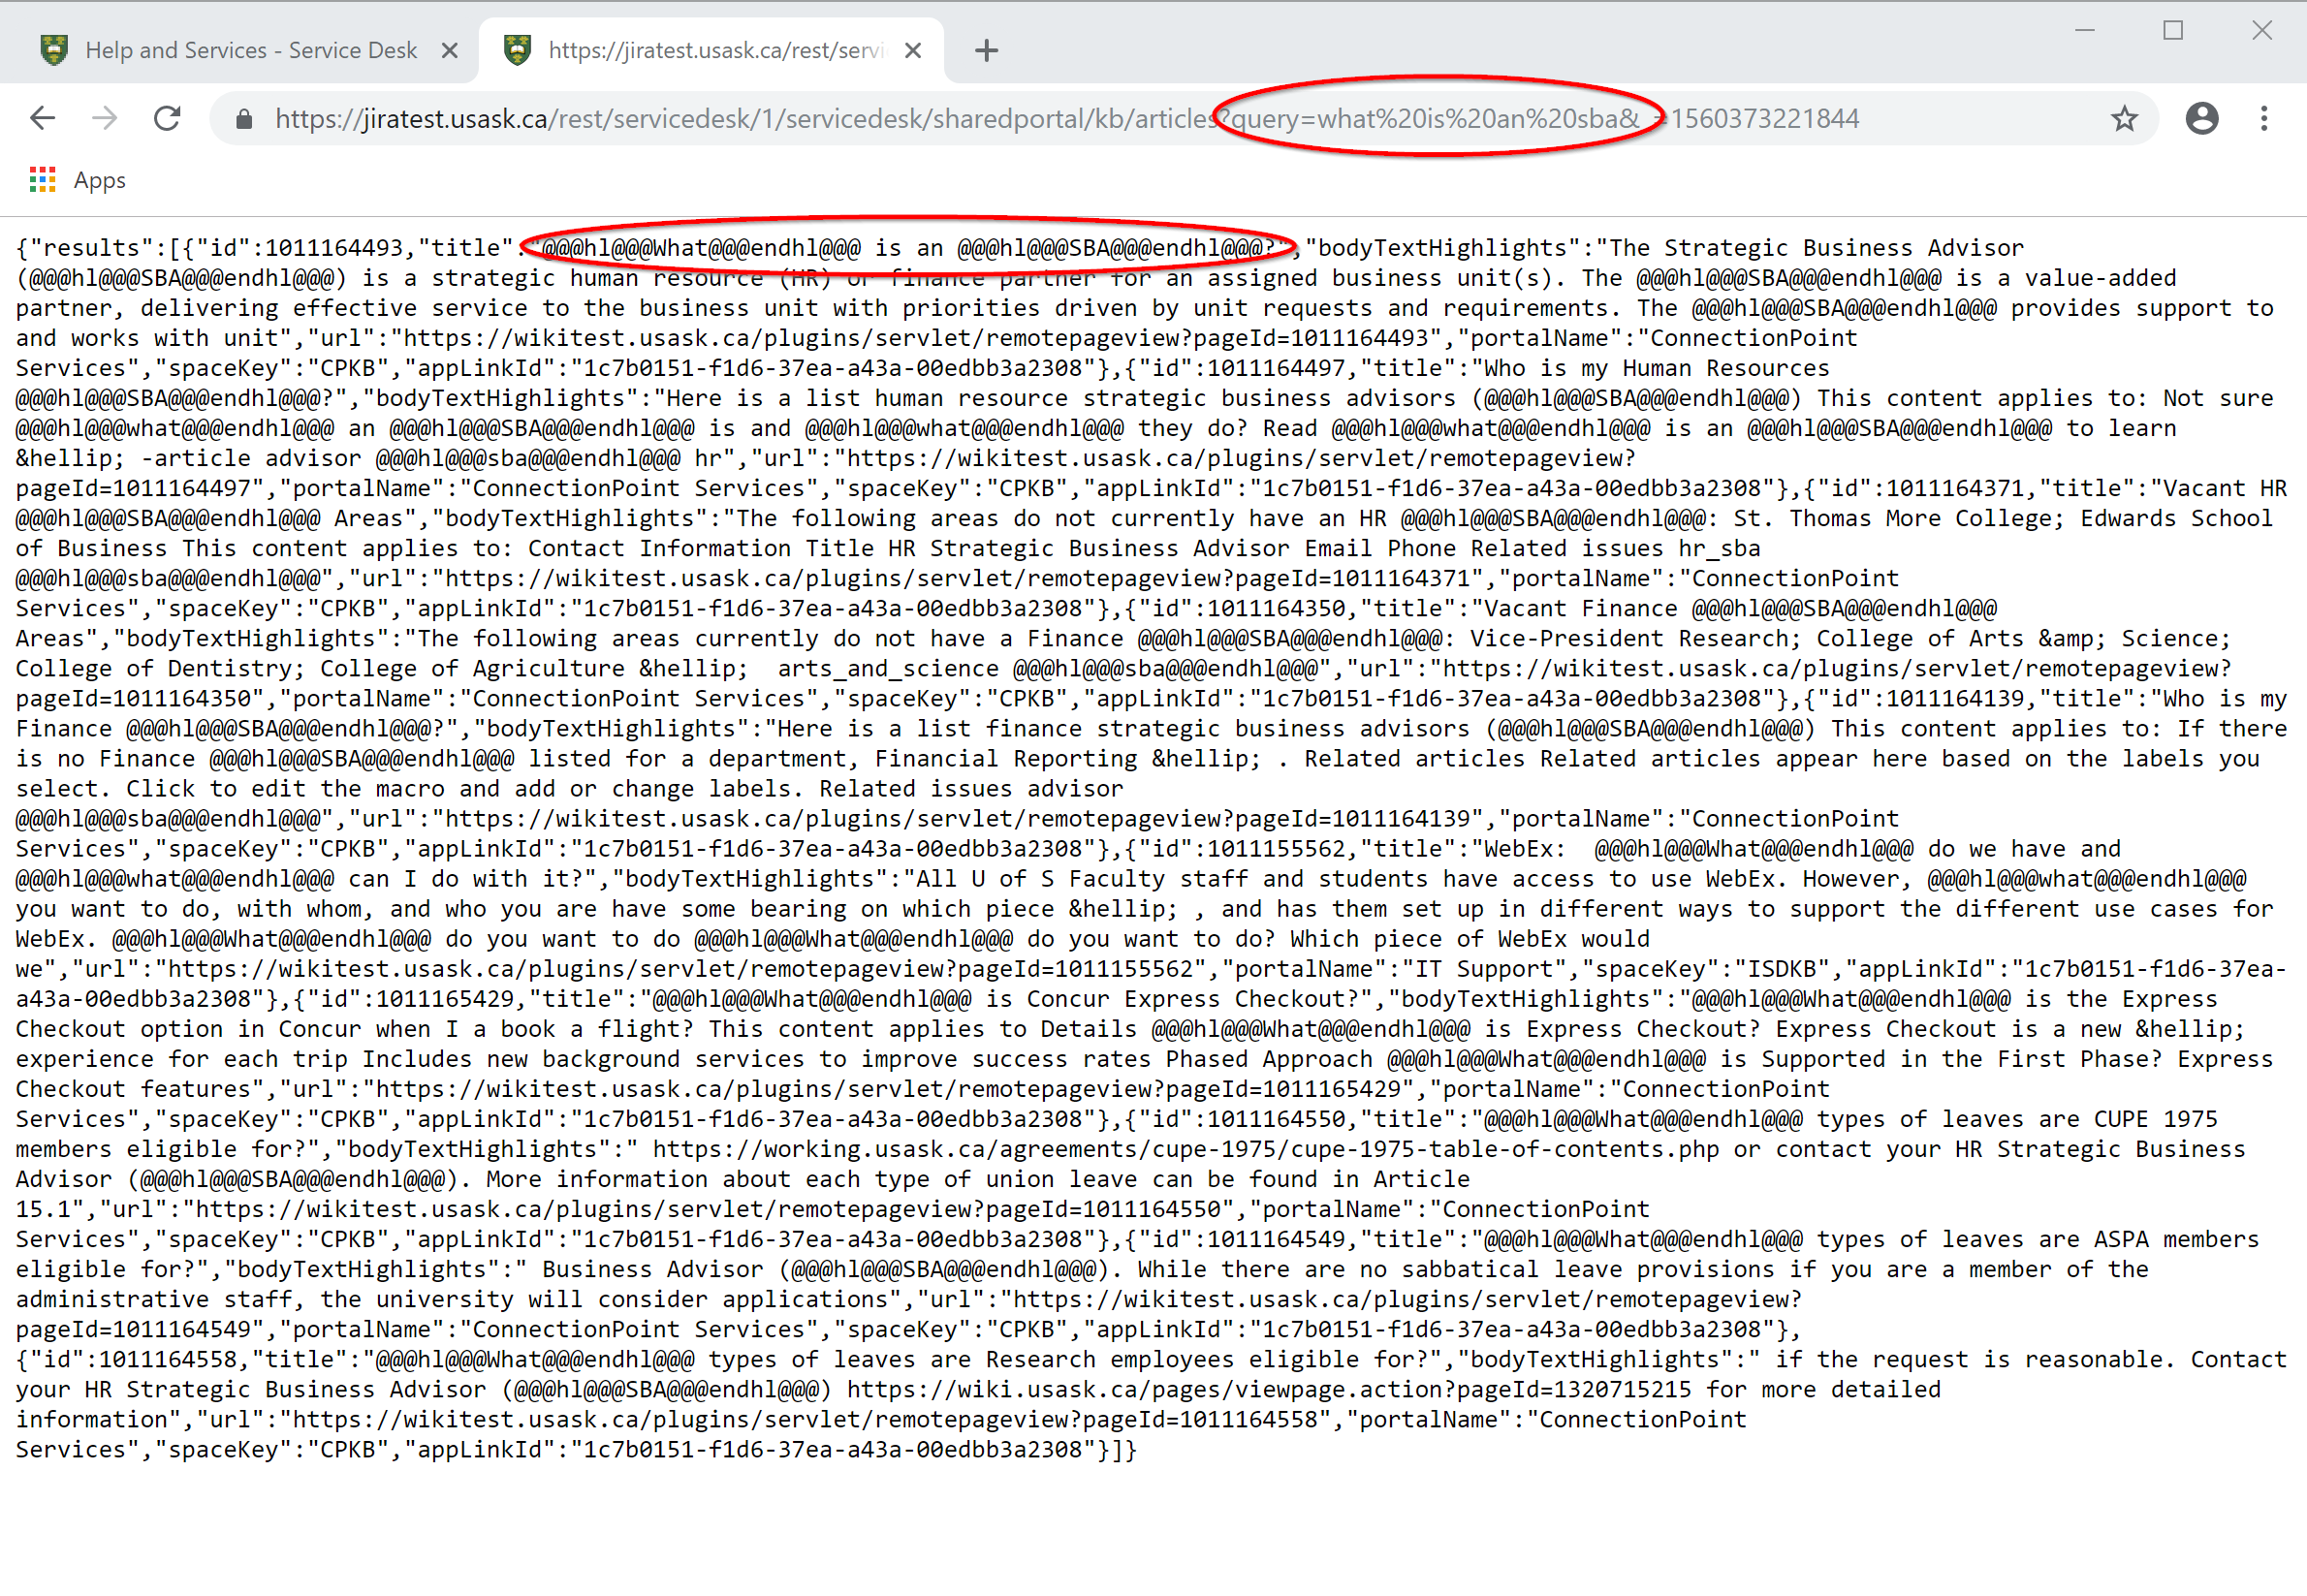This screenshot has width=2307, height=1596.
Task: Click text "Strategic Business Advisor" on first line
Action: click(x=1844, y=248)
